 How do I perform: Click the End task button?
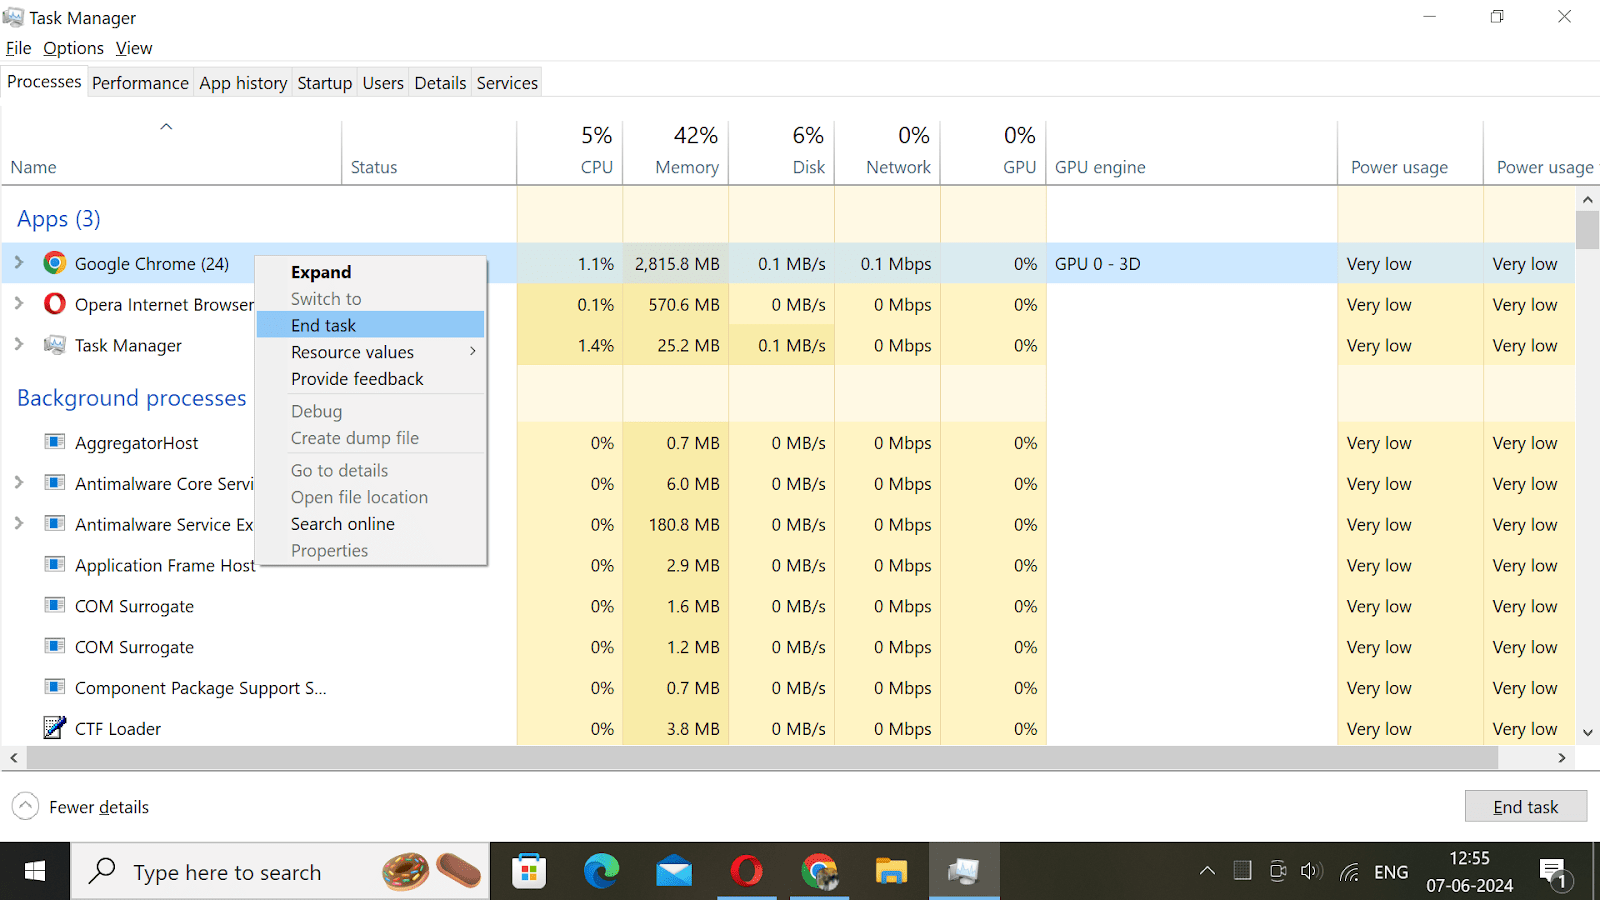point(1525,806)
